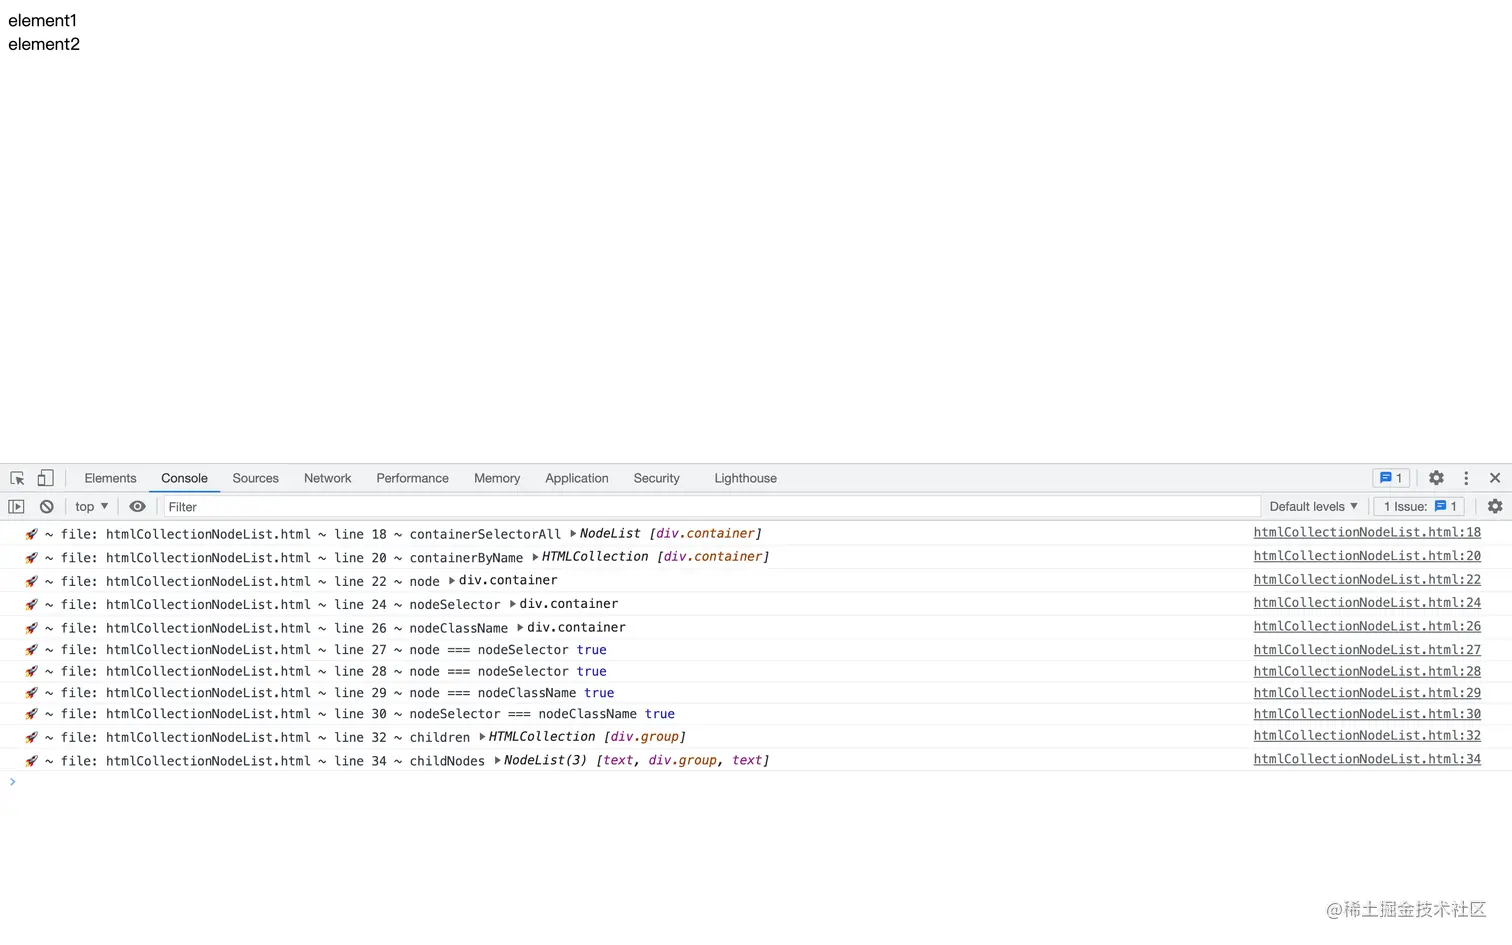Open the 'top' JavaScript context dropdown
Screen dimensions: 1512x945
(91, 507)
